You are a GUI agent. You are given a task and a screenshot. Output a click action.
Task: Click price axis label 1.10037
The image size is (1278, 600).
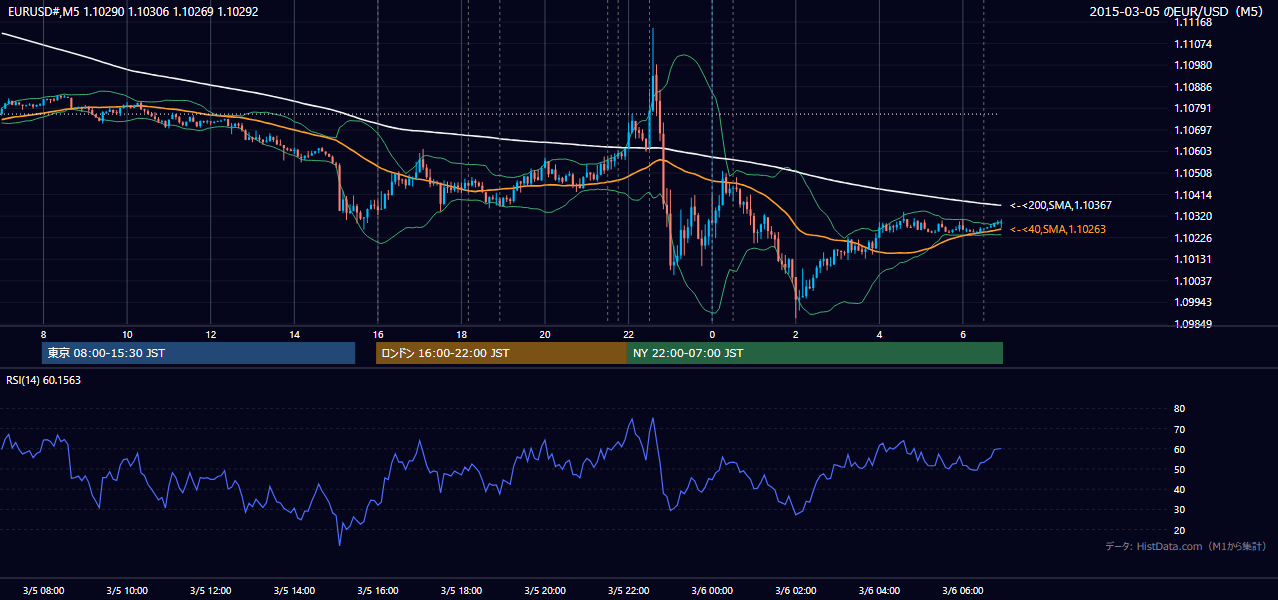coord(1194,281)
